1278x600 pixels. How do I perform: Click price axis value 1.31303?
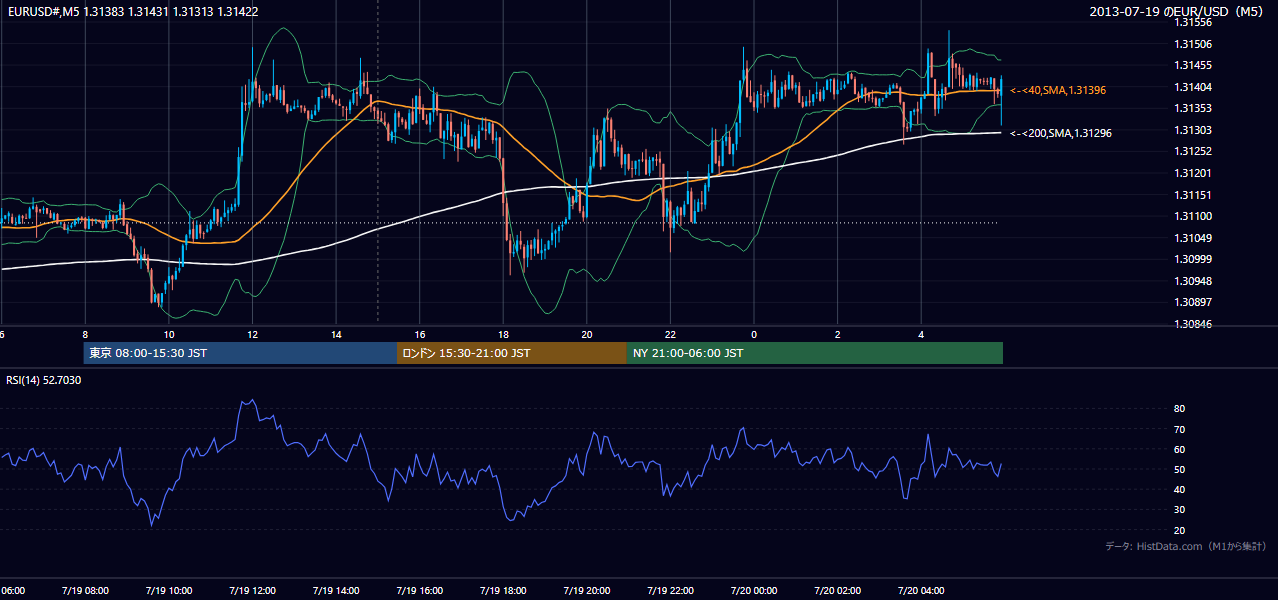(1192, 130)
